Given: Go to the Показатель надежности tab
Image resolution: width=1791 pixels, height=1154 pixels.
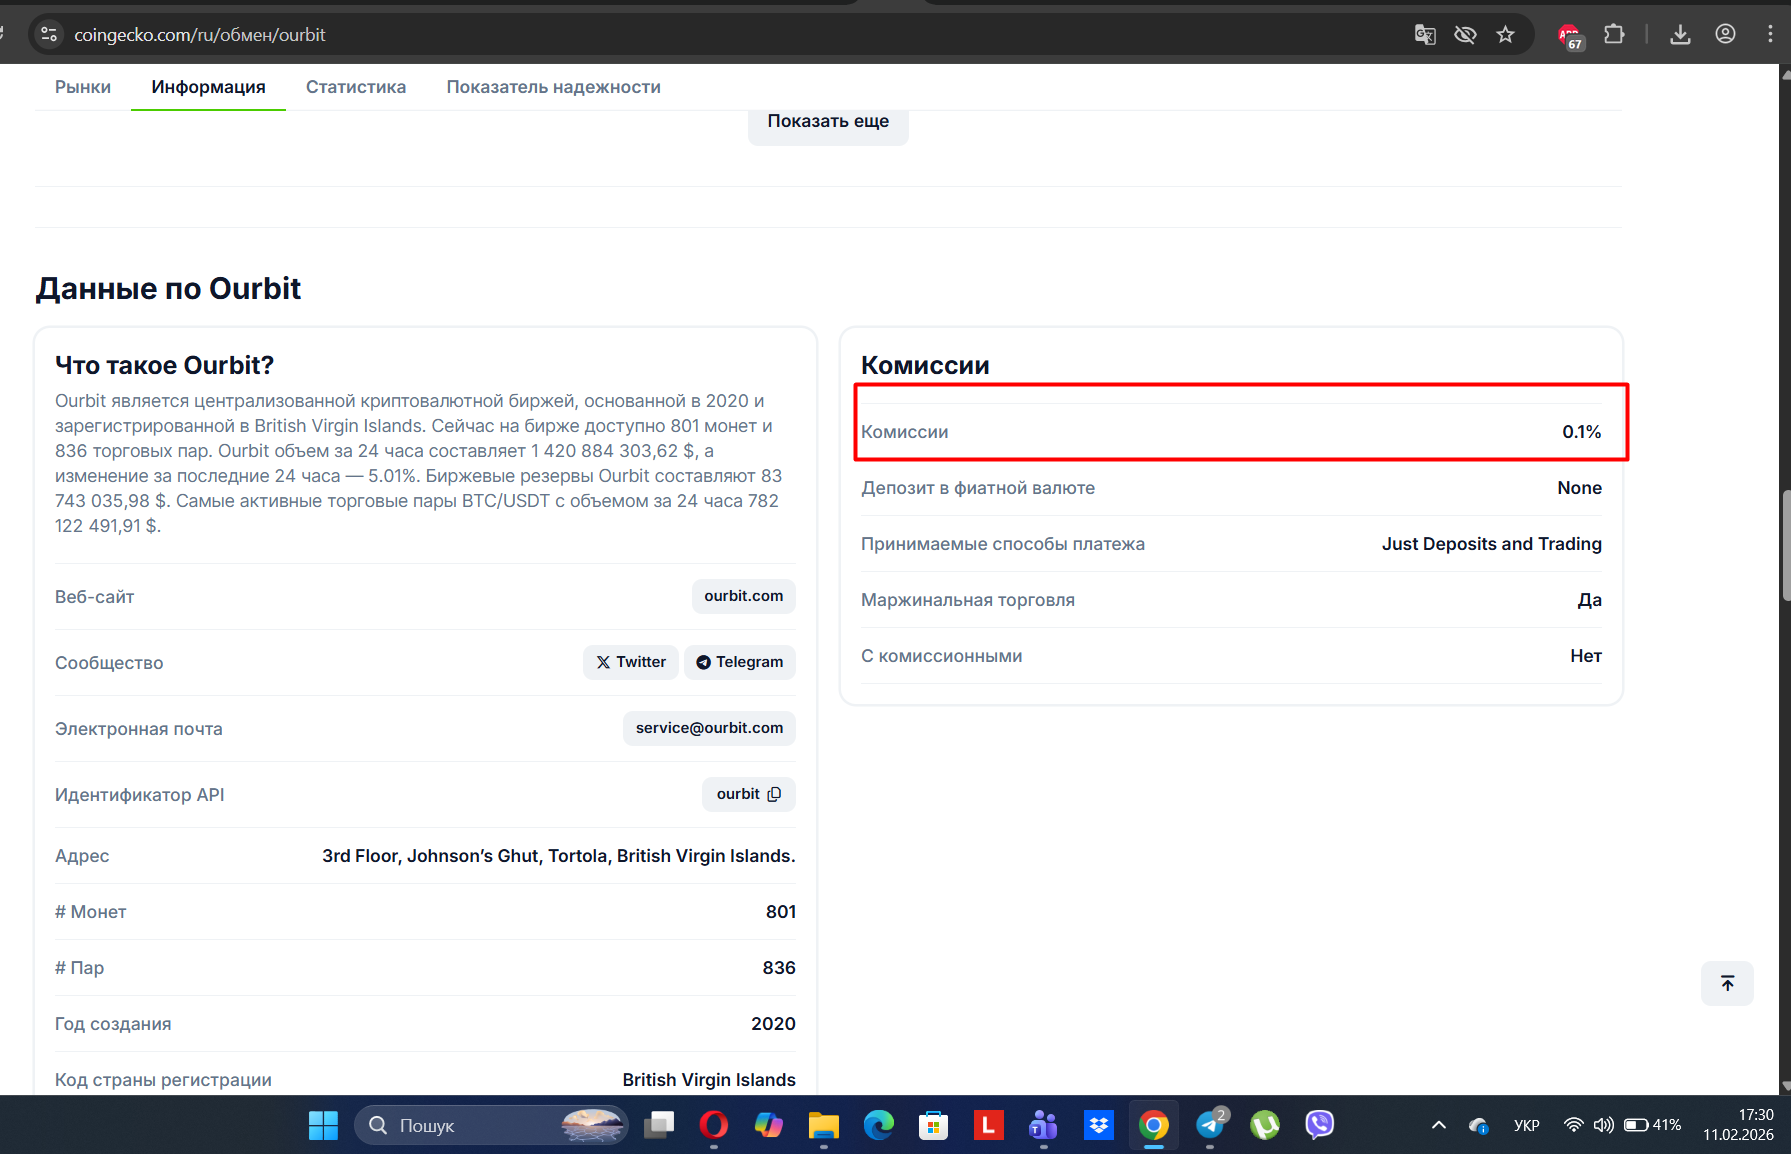Looking at the screenshot, I should (554, 87).
